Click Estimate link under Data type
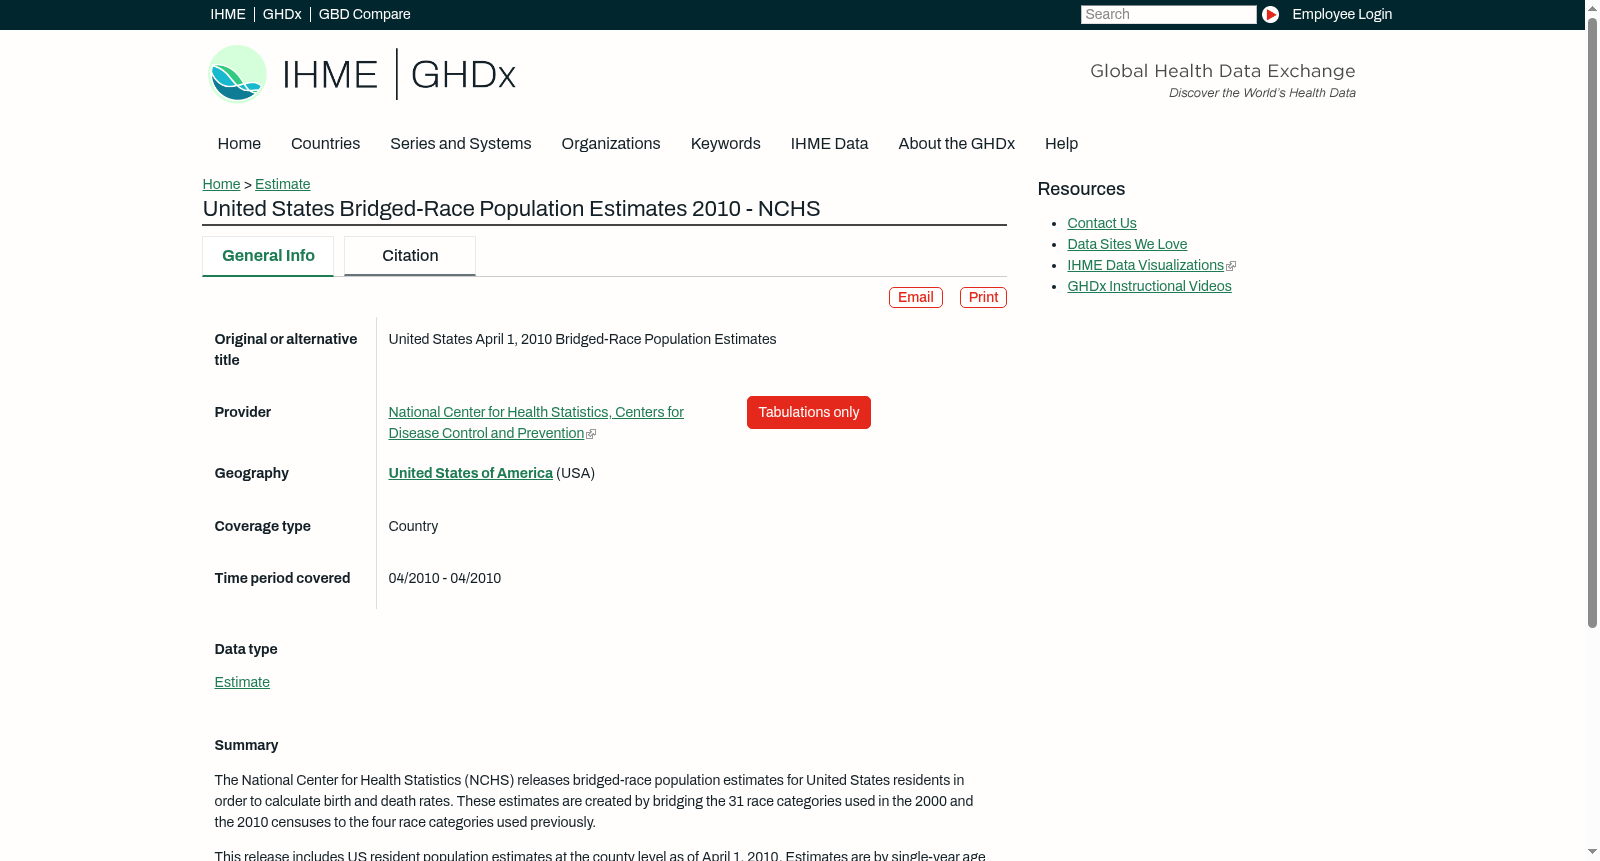Image resolution: width=1600 pixels, height=861 pixels. pos(242,683)
